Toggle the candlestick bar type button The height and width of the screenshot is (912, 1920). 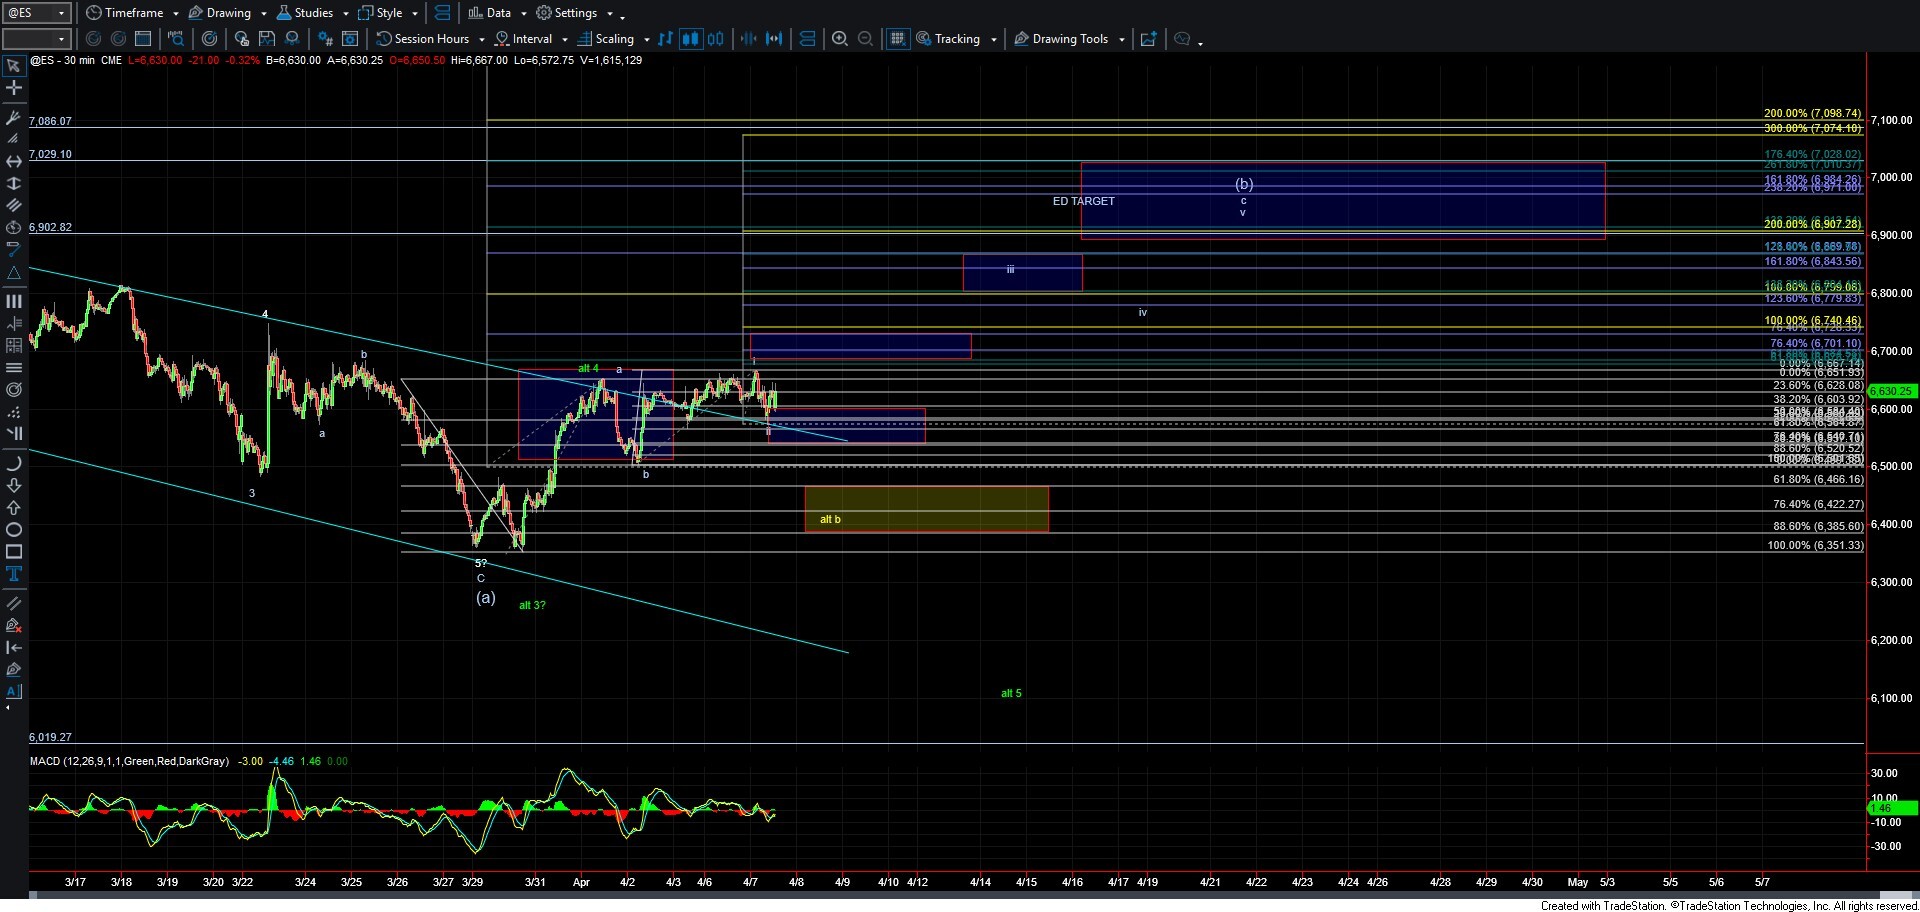[690, 39]
